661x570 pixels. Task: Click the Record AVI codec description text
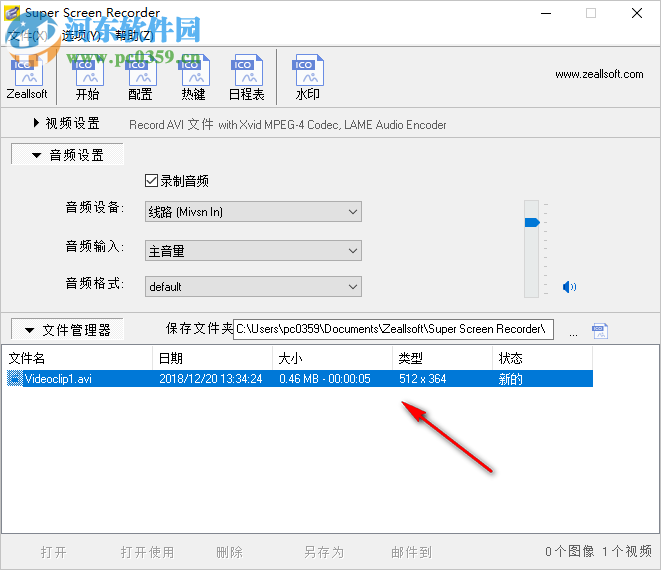pos(288,125)
